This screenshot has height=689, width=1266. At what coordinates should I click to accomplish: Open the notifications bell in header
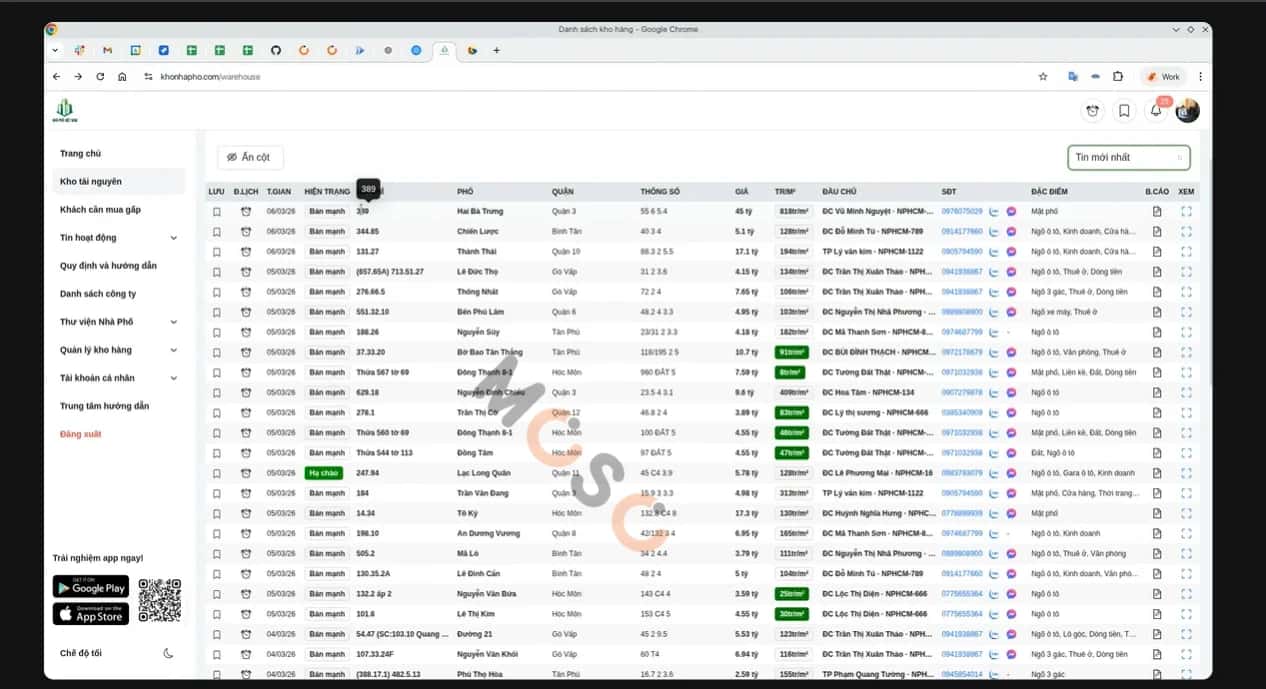coord(1156,111)
